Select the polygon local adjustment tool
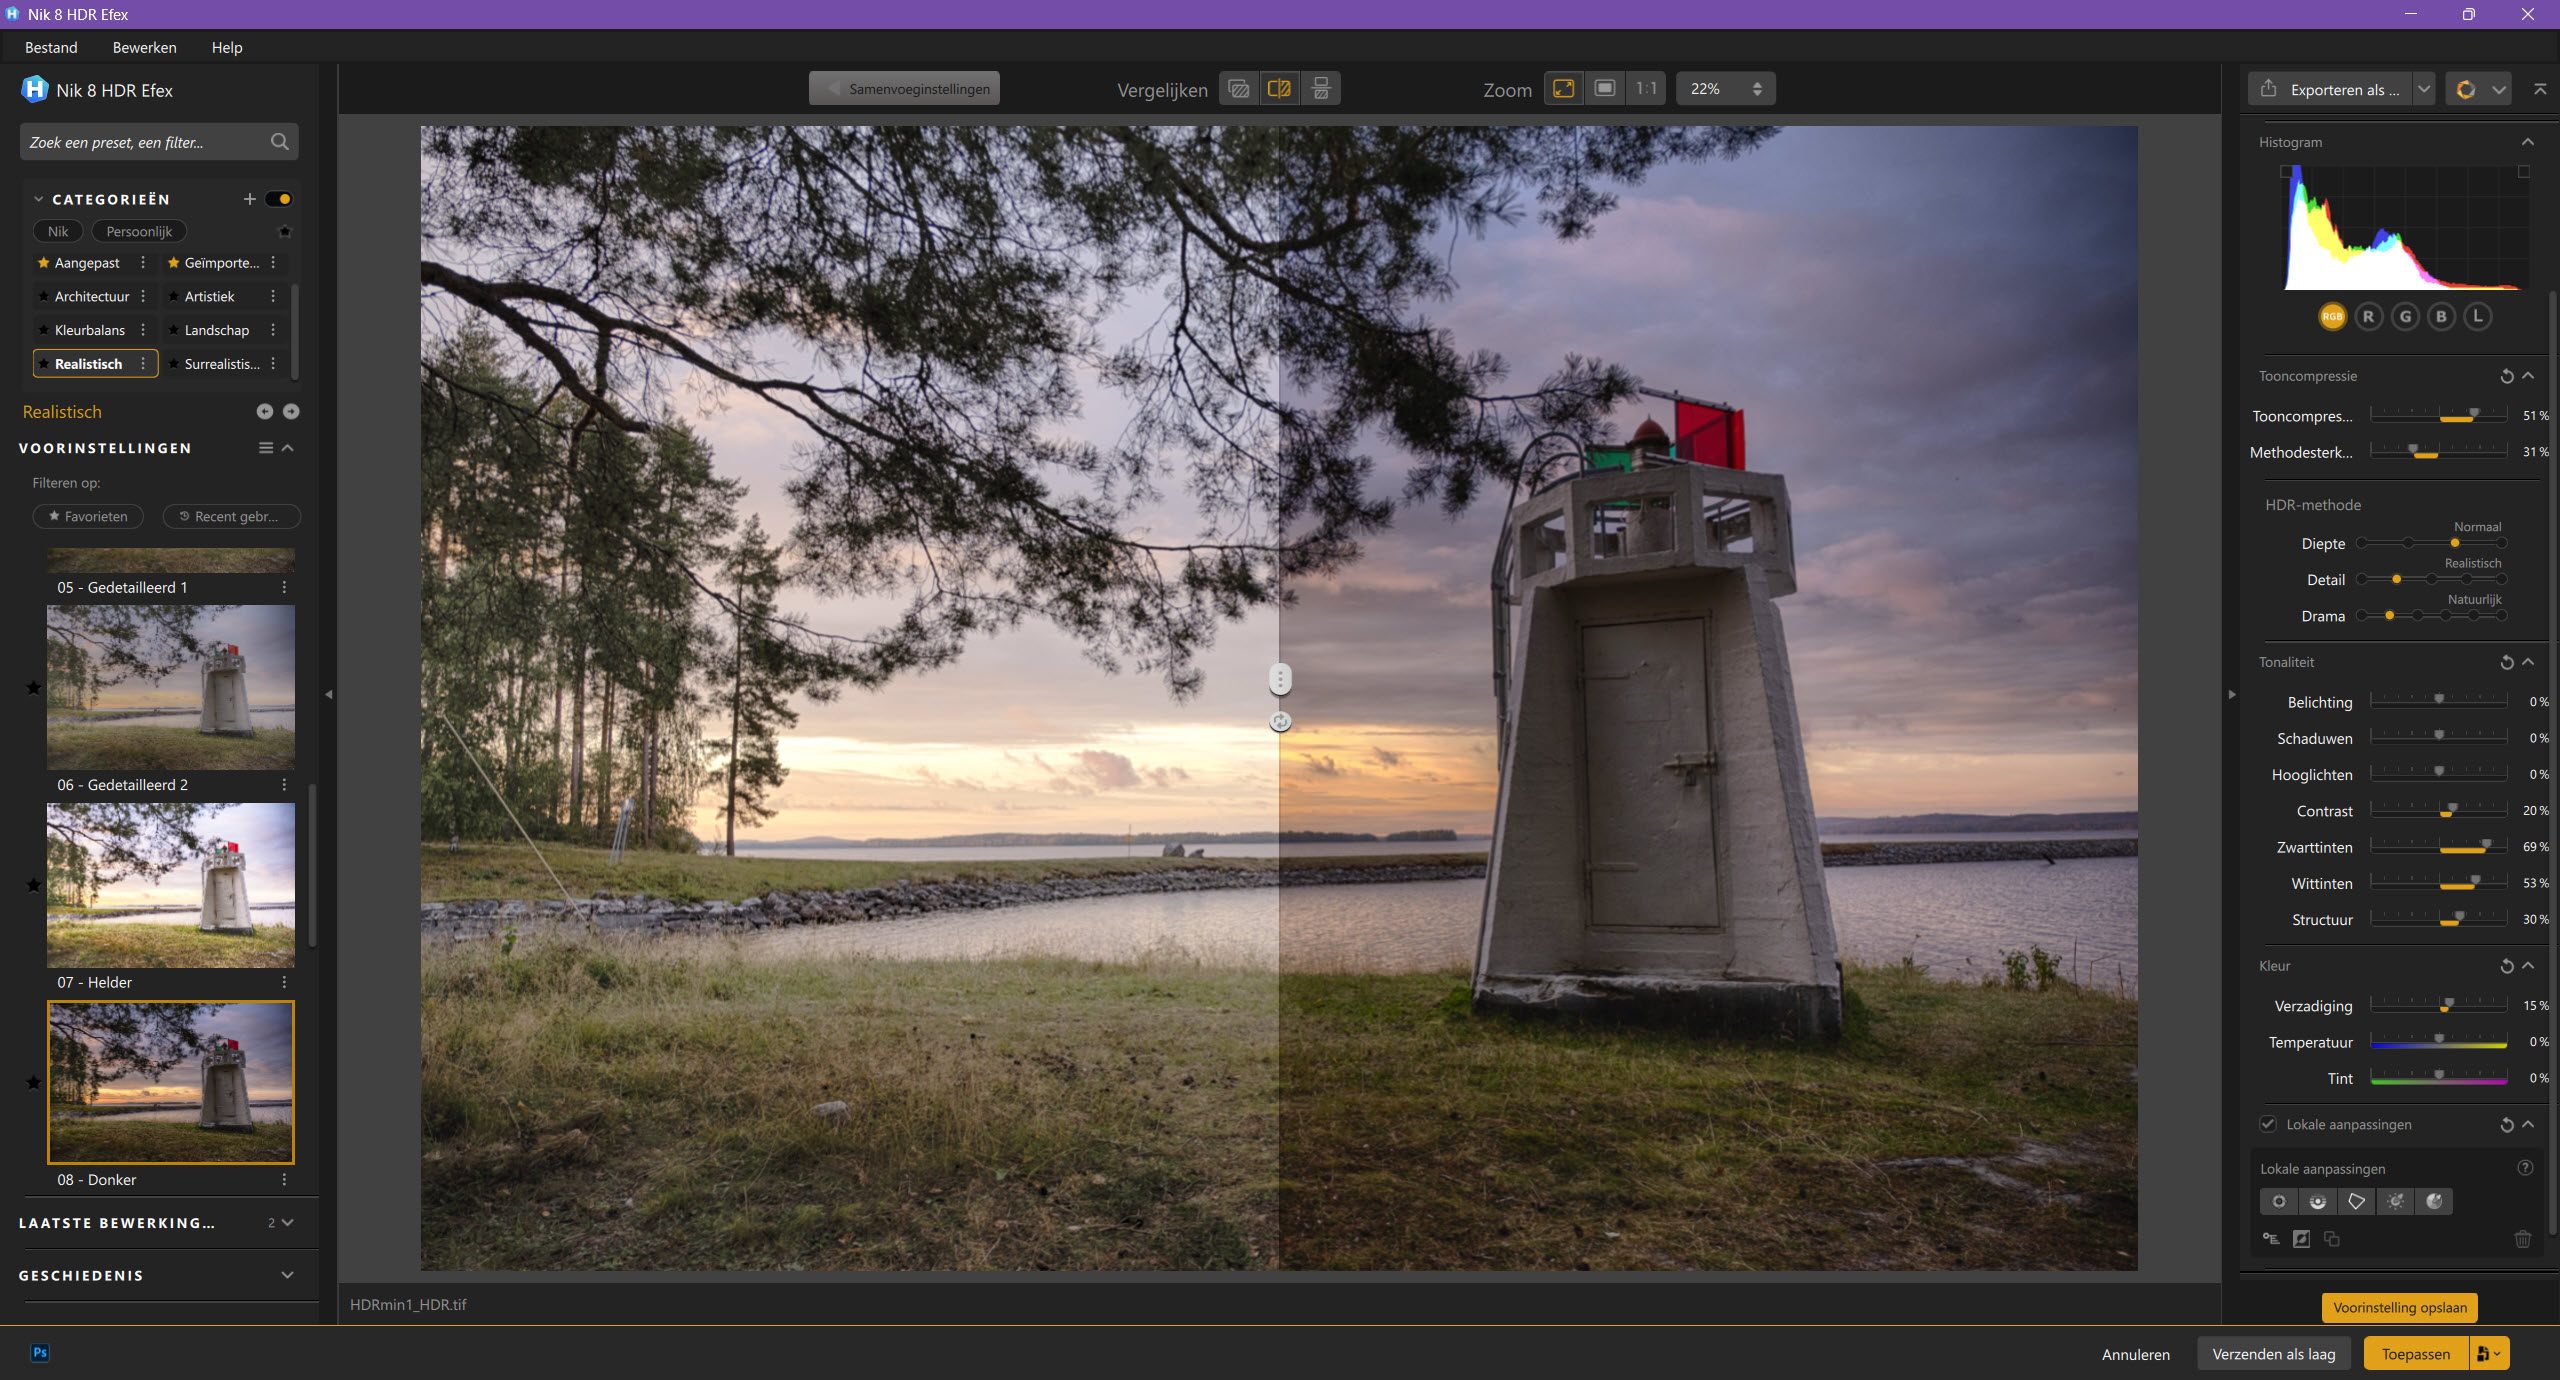This screenshot has height=1380, width=2560. [x=2356, y=1202]
